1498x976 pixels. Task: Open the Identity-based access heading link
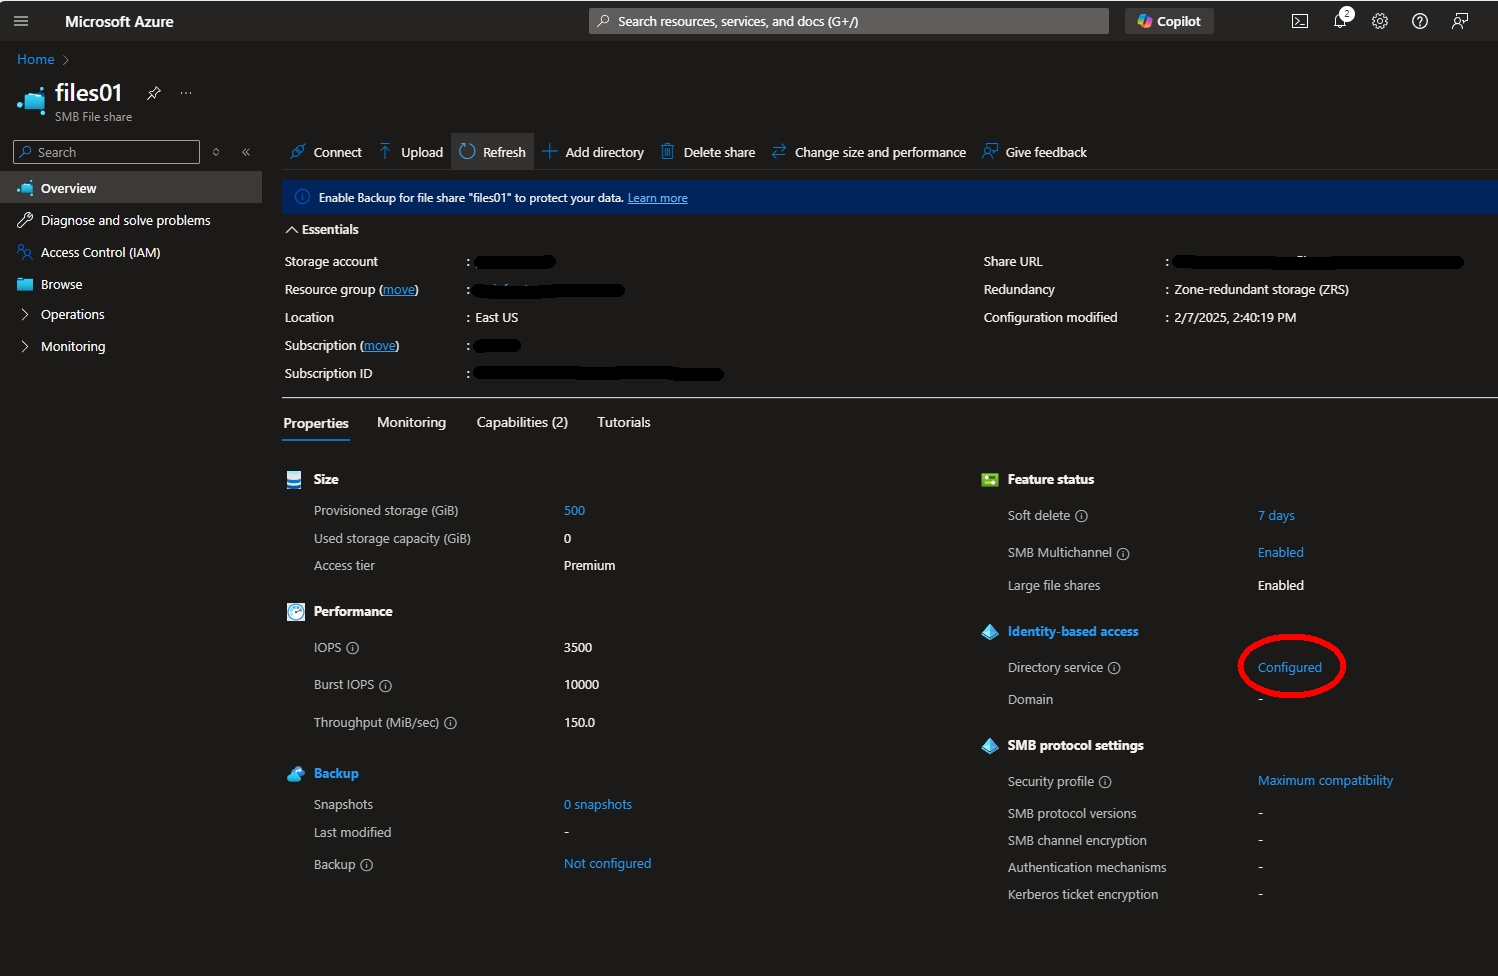1072,632
